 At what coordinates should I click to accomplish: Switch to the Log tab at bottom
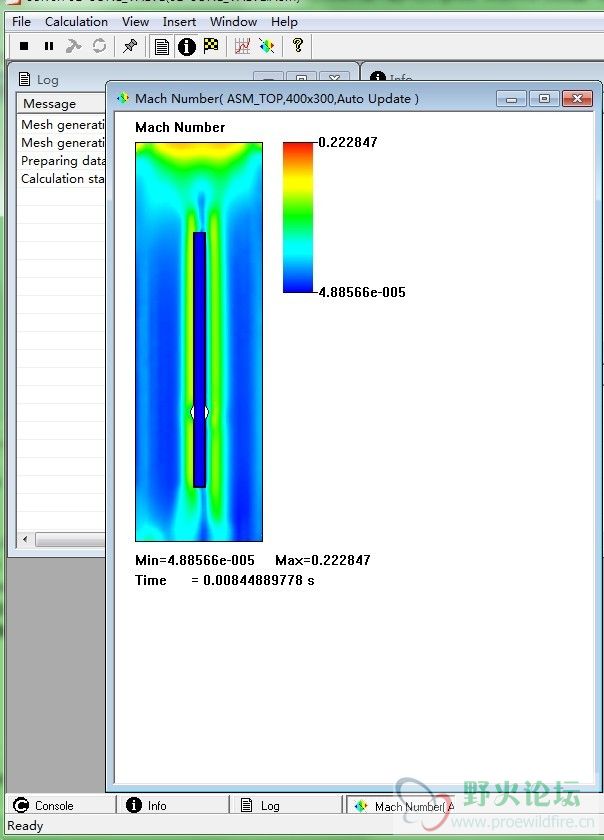tap(287, 805)
